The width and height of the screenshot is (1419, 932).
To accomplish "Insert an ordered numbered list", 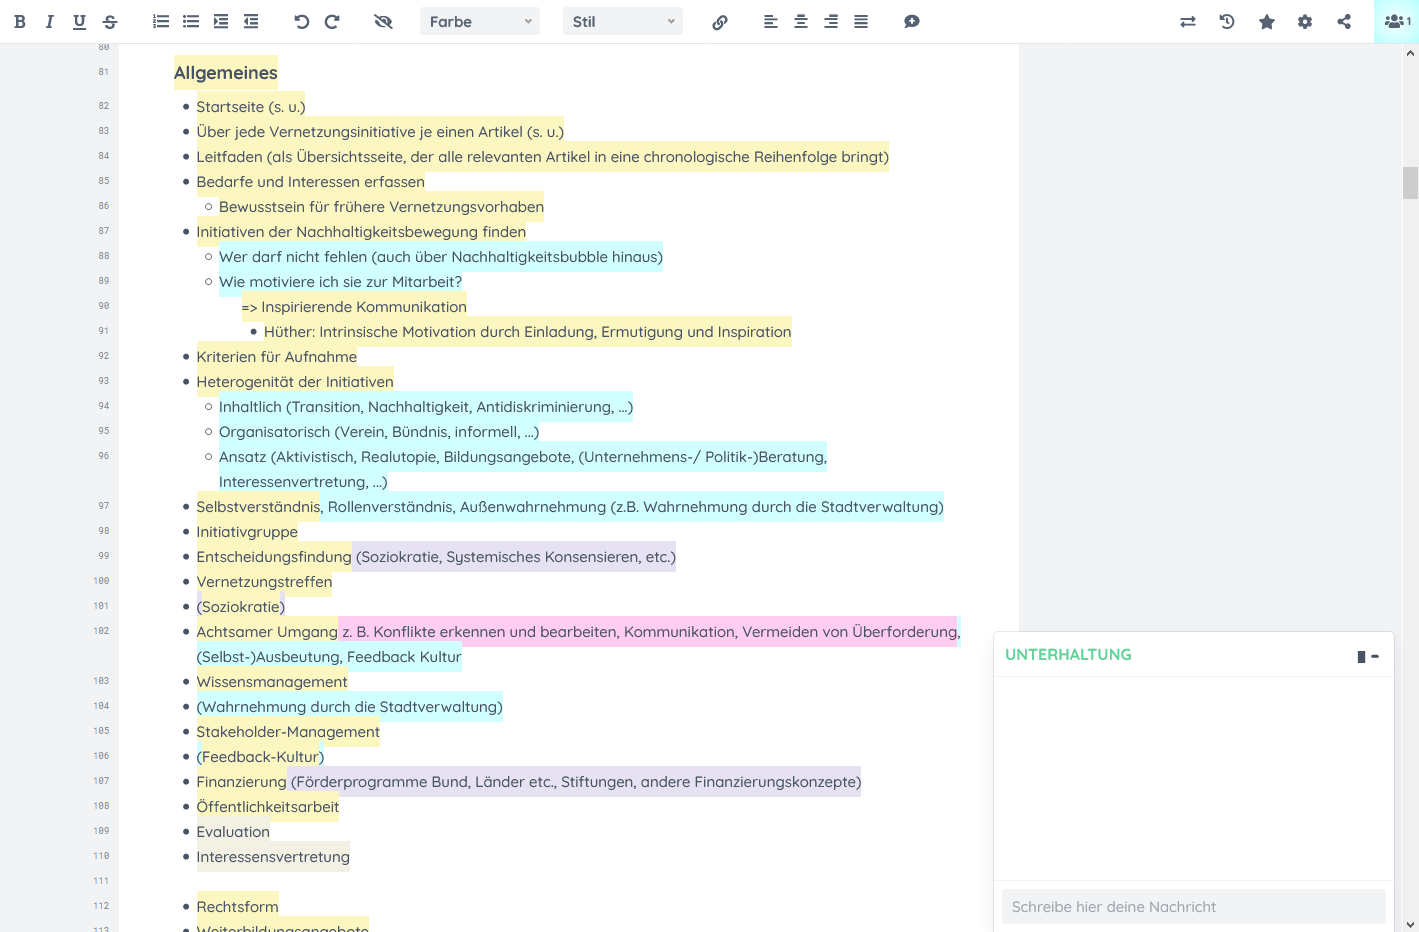I will tap(161, 21).
